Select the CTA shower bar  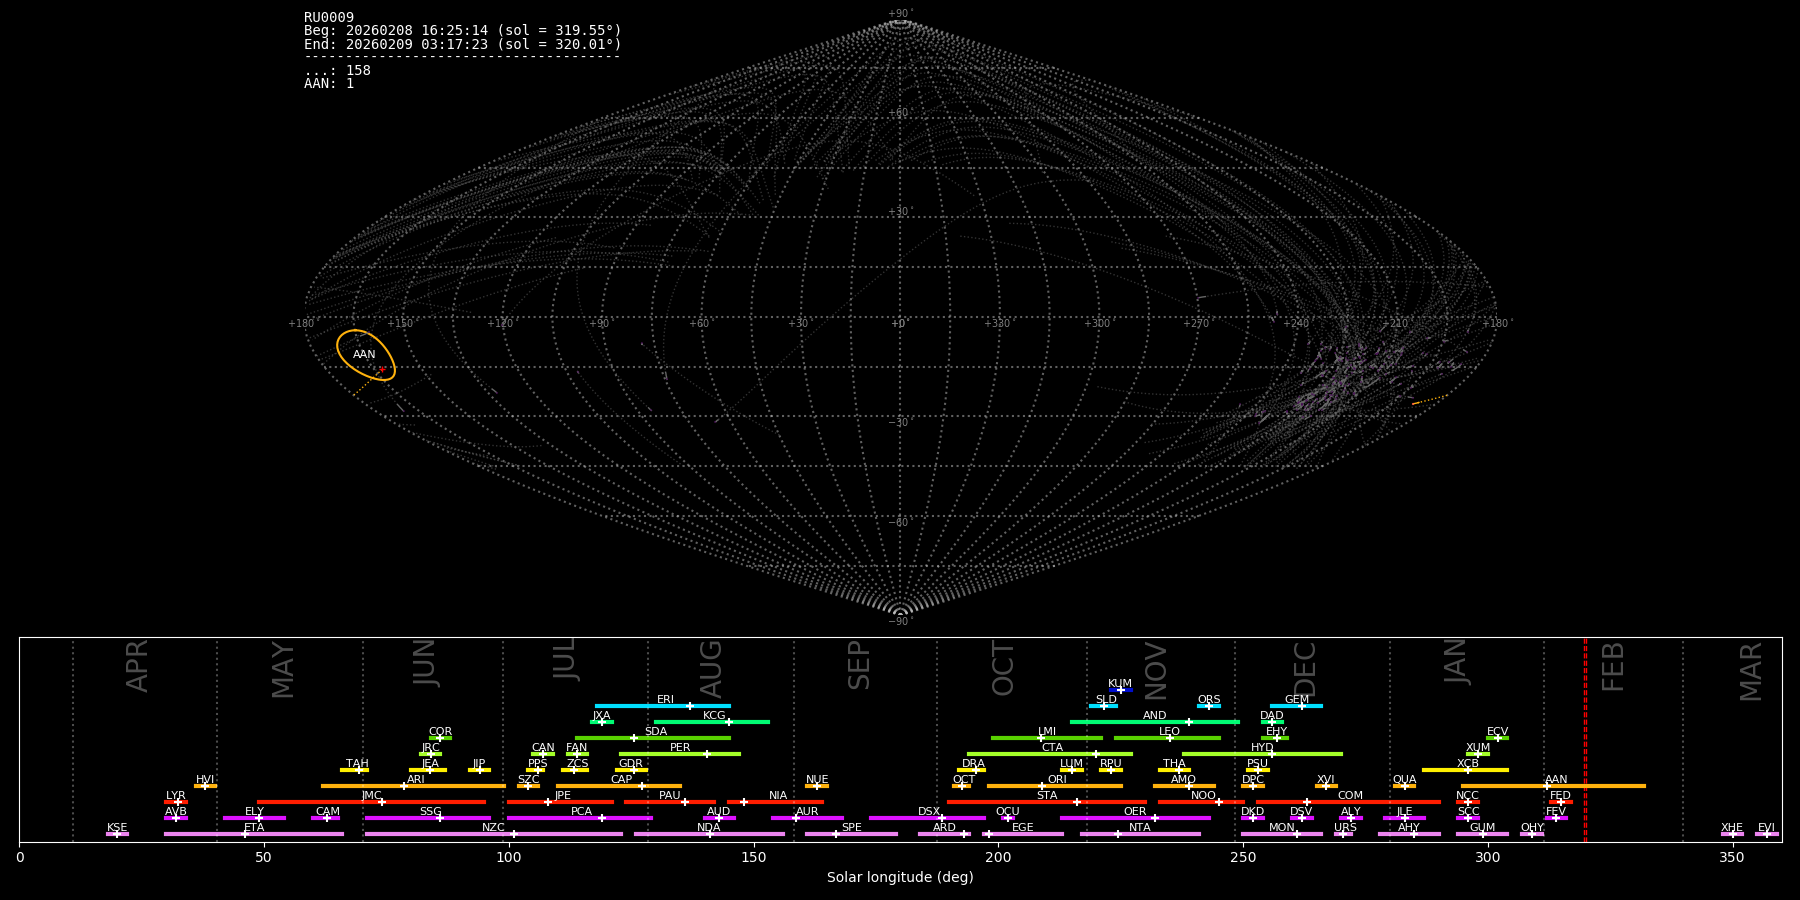pyautogui.click(x=1050, y=754)
